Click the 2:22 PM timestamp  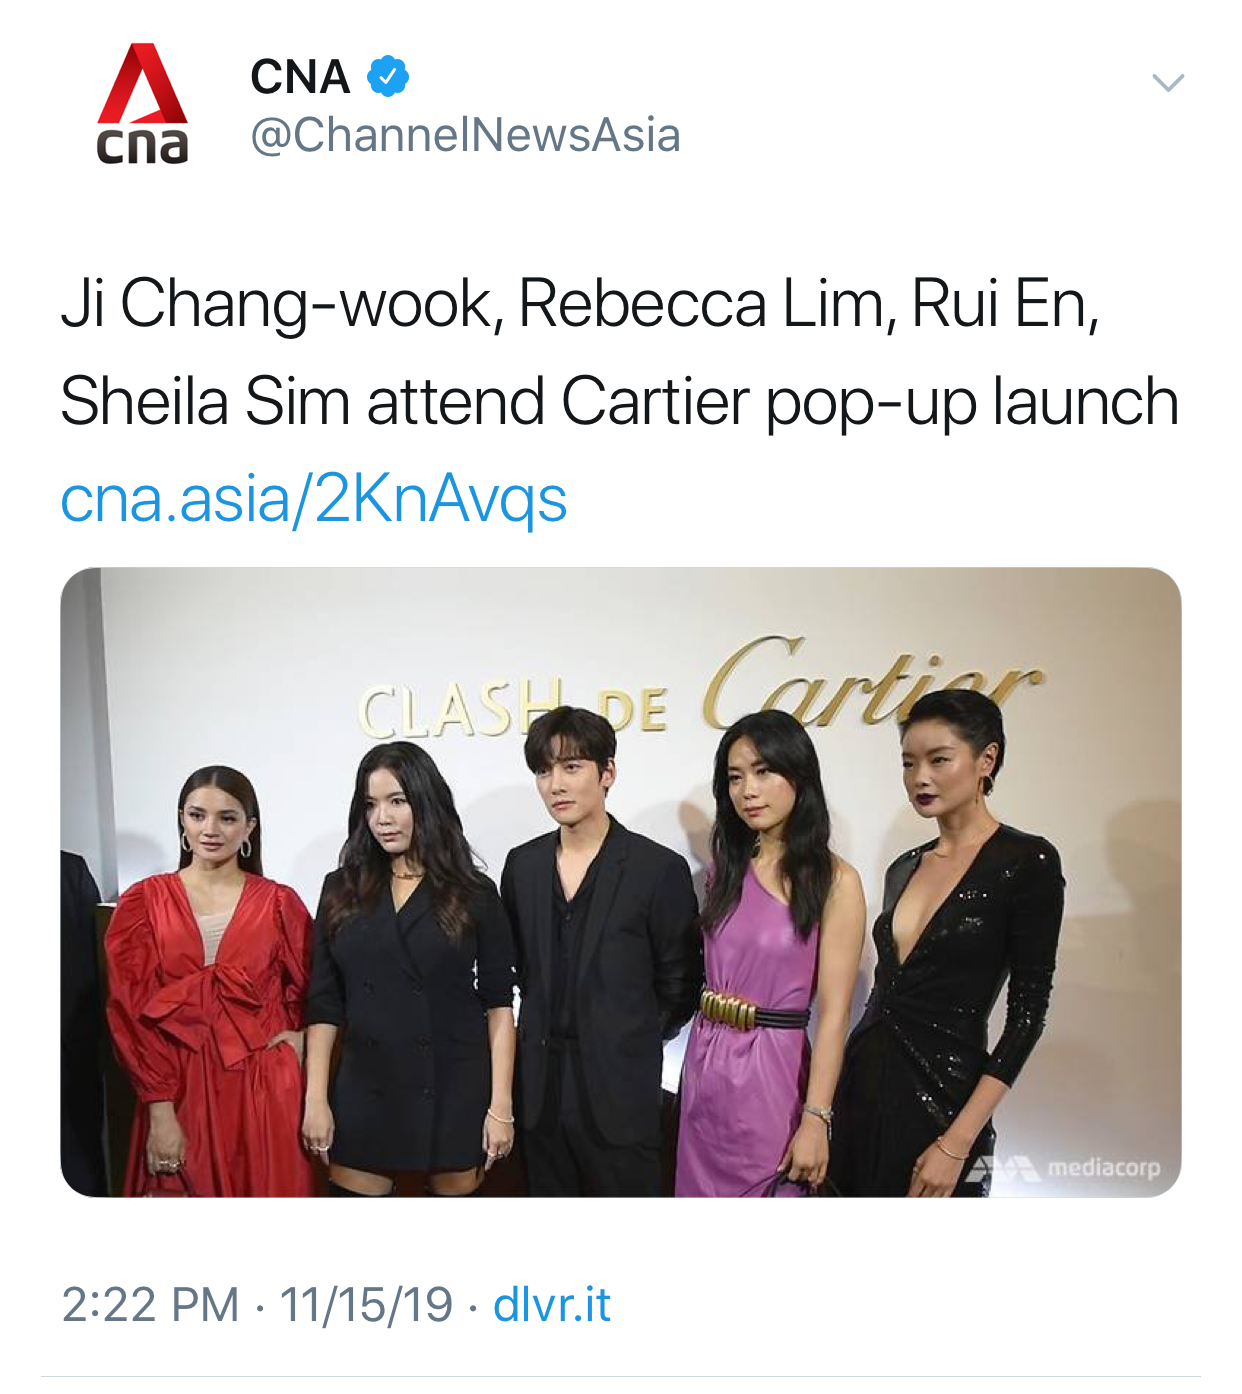151,1305
